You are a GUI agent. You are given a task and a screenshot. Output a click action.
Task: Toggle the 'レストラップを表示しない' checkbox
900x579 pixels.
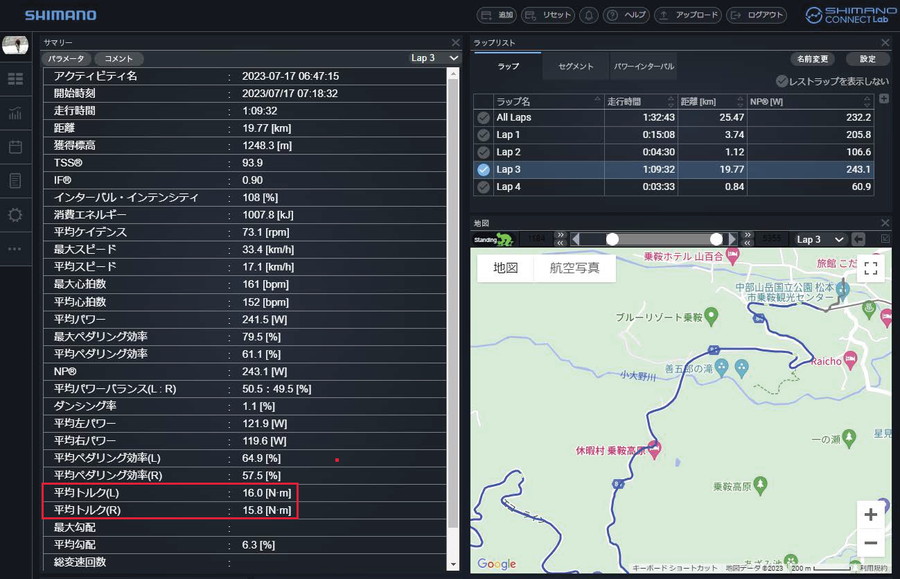[x=782, y=81]
